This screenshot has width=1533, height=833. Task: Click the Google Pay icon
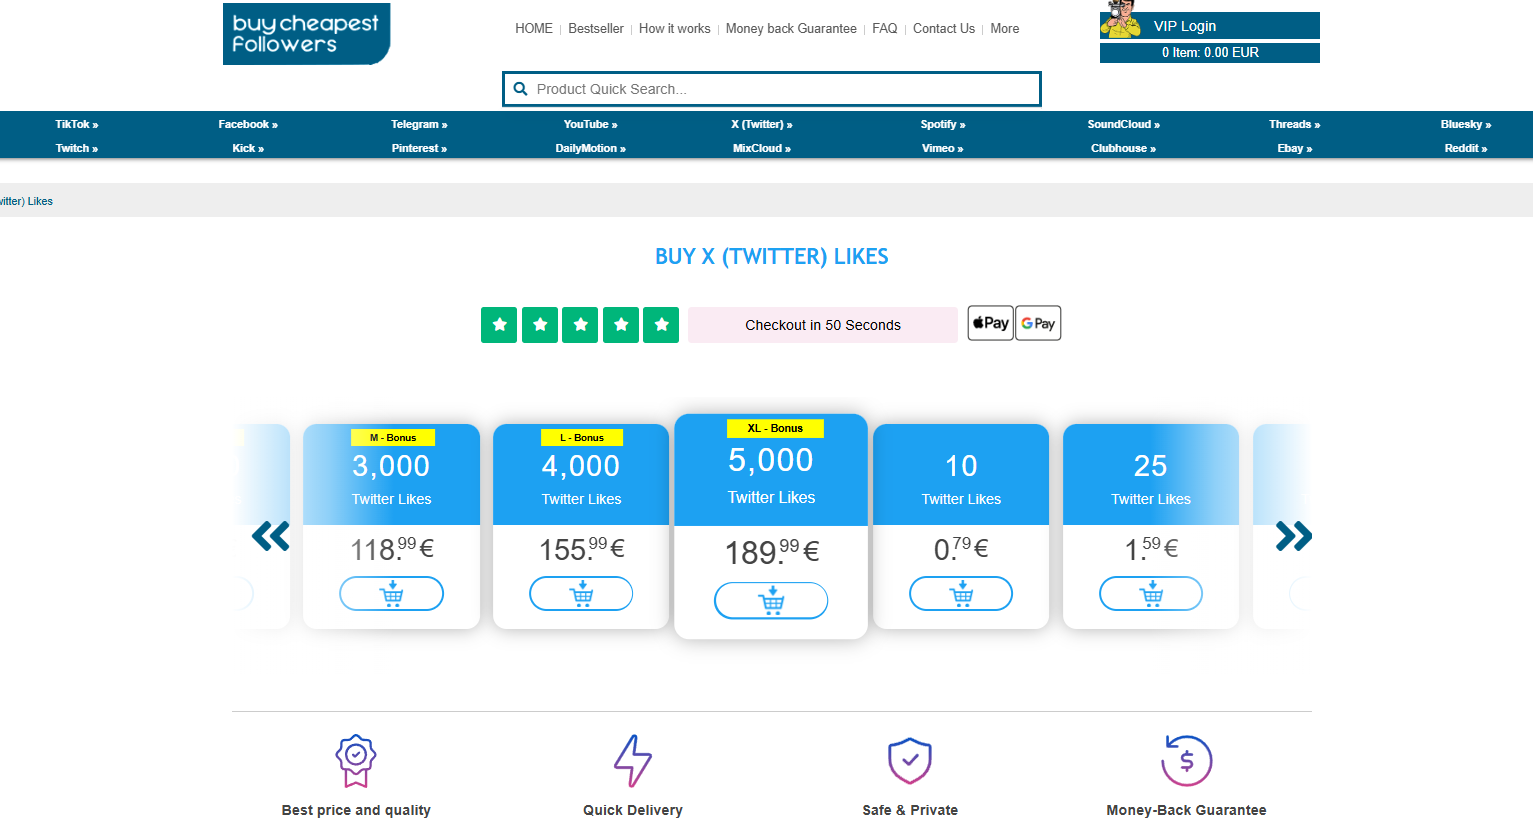[x=1038, y=323]
